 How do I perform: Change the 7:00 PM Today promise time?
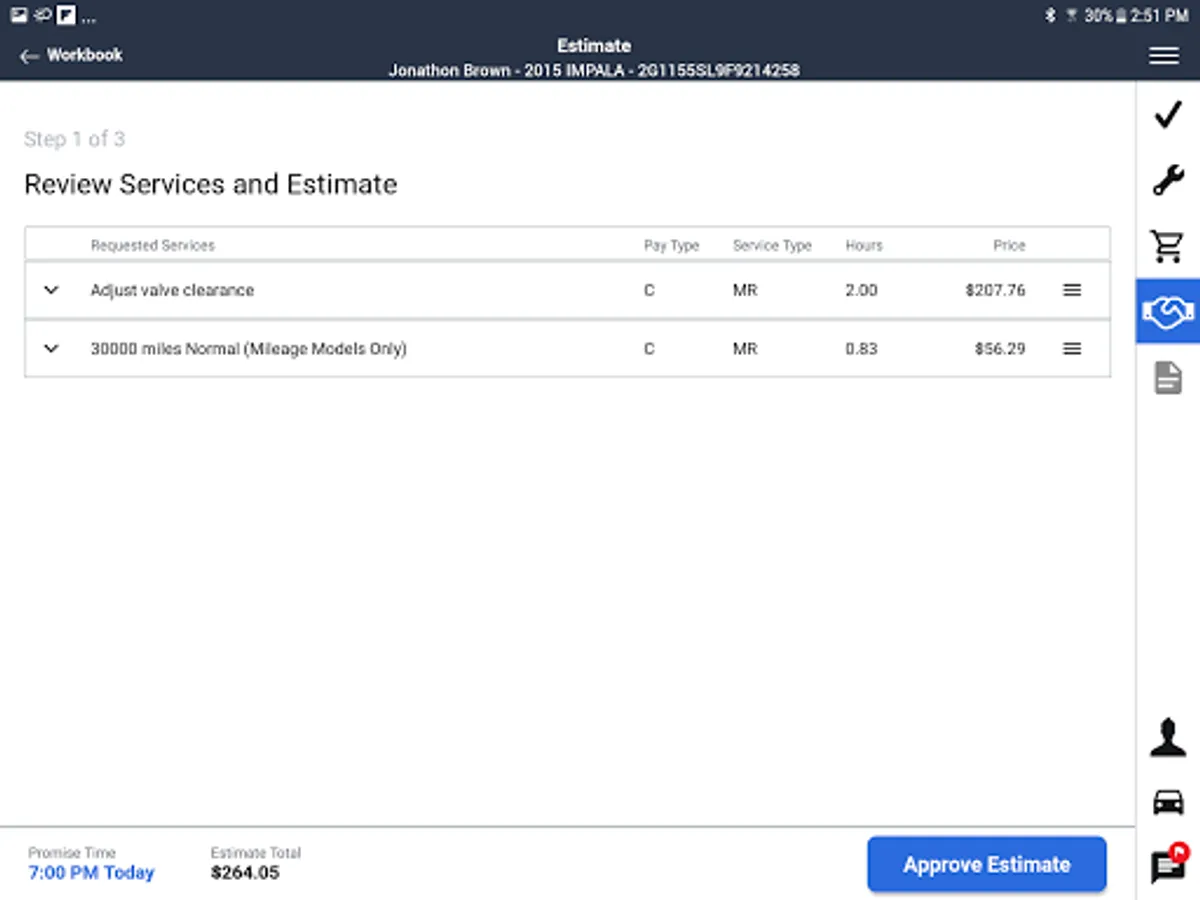point(91,873)
